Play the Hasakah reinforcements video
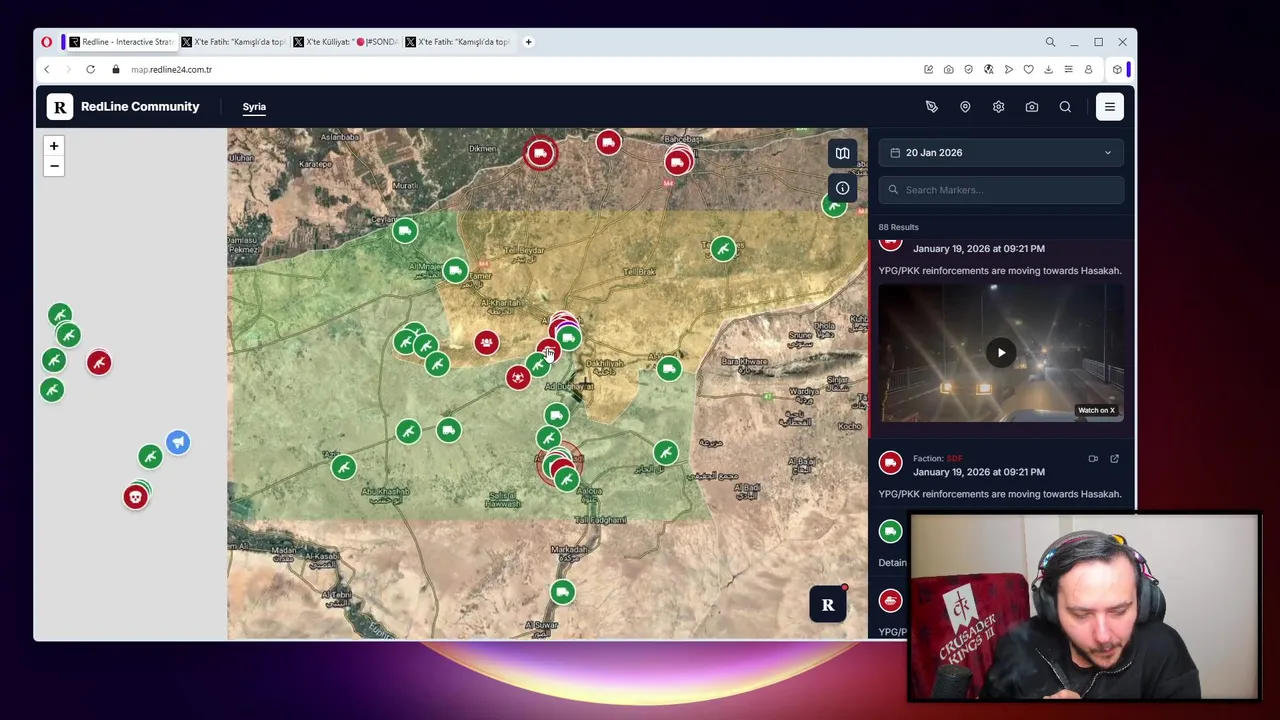Screen dimensions: 1280x720 click(1001, 352)
